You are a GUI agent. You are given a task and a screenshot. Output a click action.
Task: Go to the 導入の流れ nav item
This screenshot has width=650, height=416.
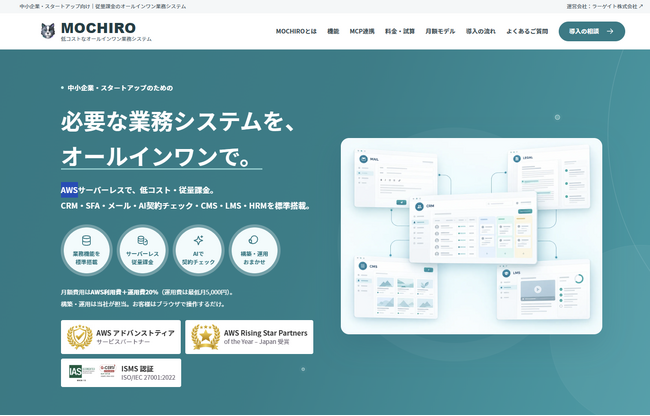[480, 31]
